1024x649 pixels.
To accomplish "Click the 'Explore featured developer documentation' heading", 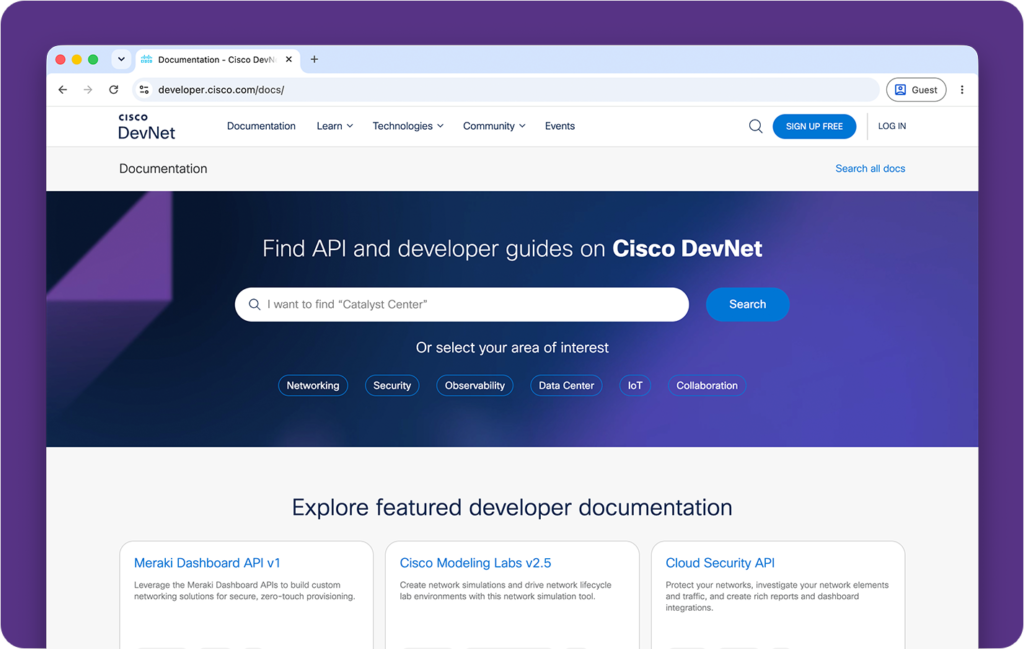I will (x=512, y=507).
